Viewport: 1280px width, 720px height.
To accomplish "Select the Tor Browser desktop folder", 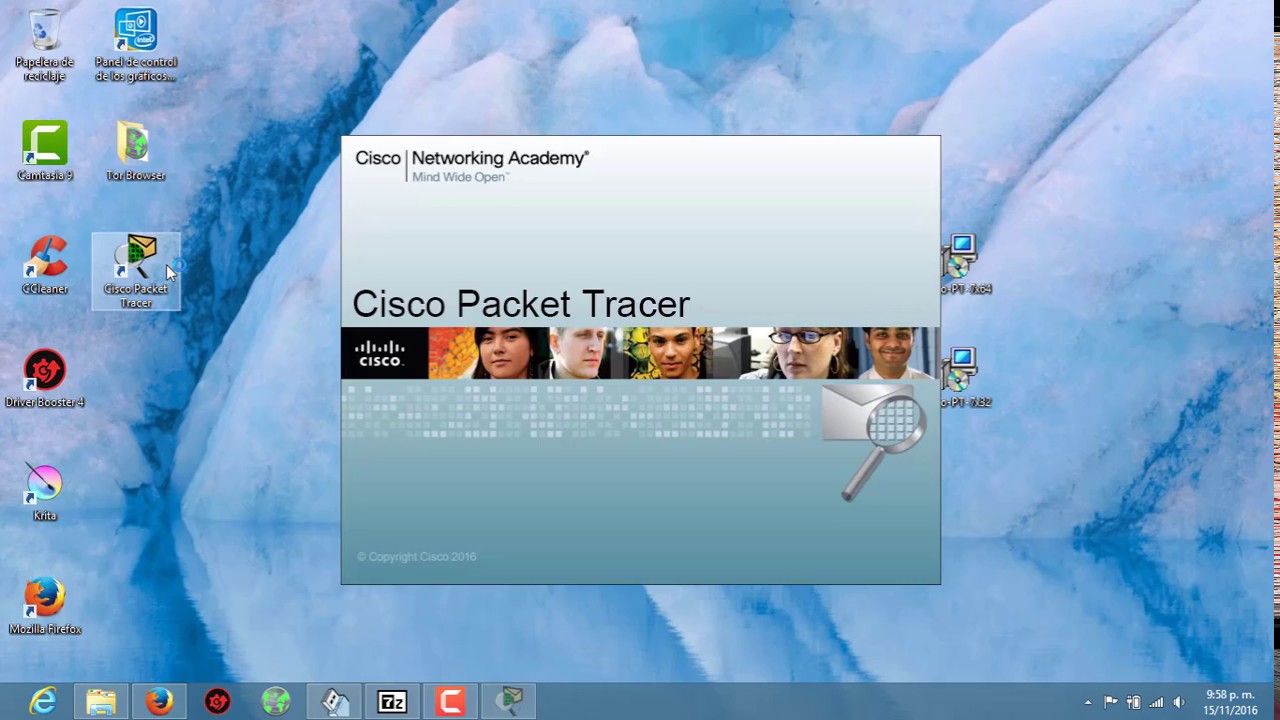I will tap(136, 152).
